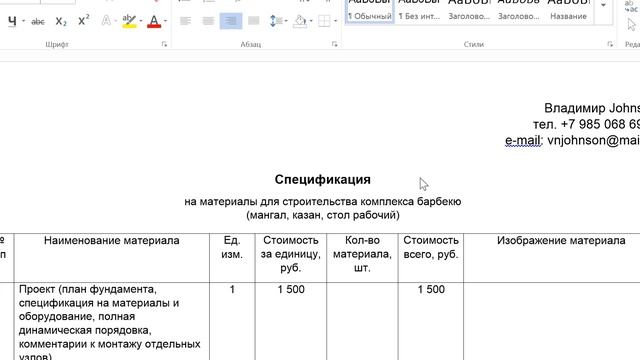The height and width of the screenshot is (360, 640).
Task: Expand the styles gallery
Action: pyautogui.click(x=603, y=6)
